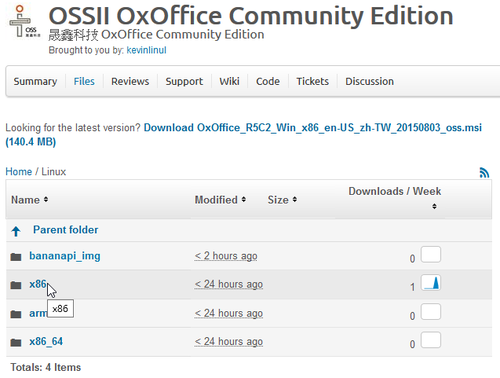Image resolution: width=500 pixels, height=378 pixels.
Task: Navigate to Home breadcrumb link
Action: coord(19,172)
